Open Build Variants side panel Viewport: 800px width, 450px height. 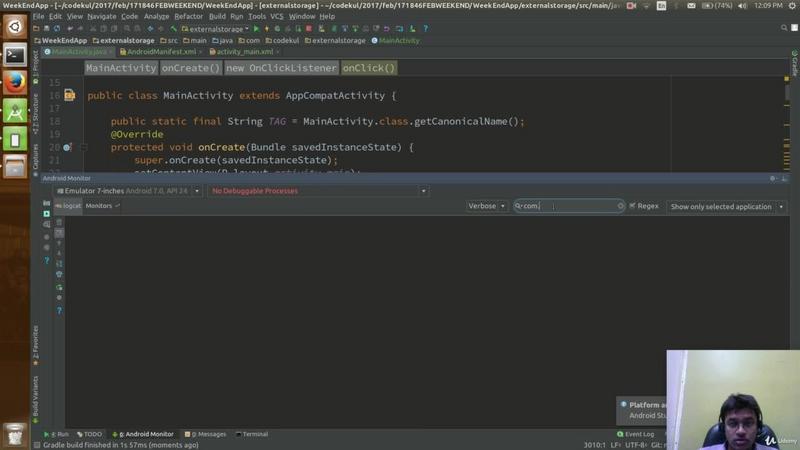click(x=35, y=399)
